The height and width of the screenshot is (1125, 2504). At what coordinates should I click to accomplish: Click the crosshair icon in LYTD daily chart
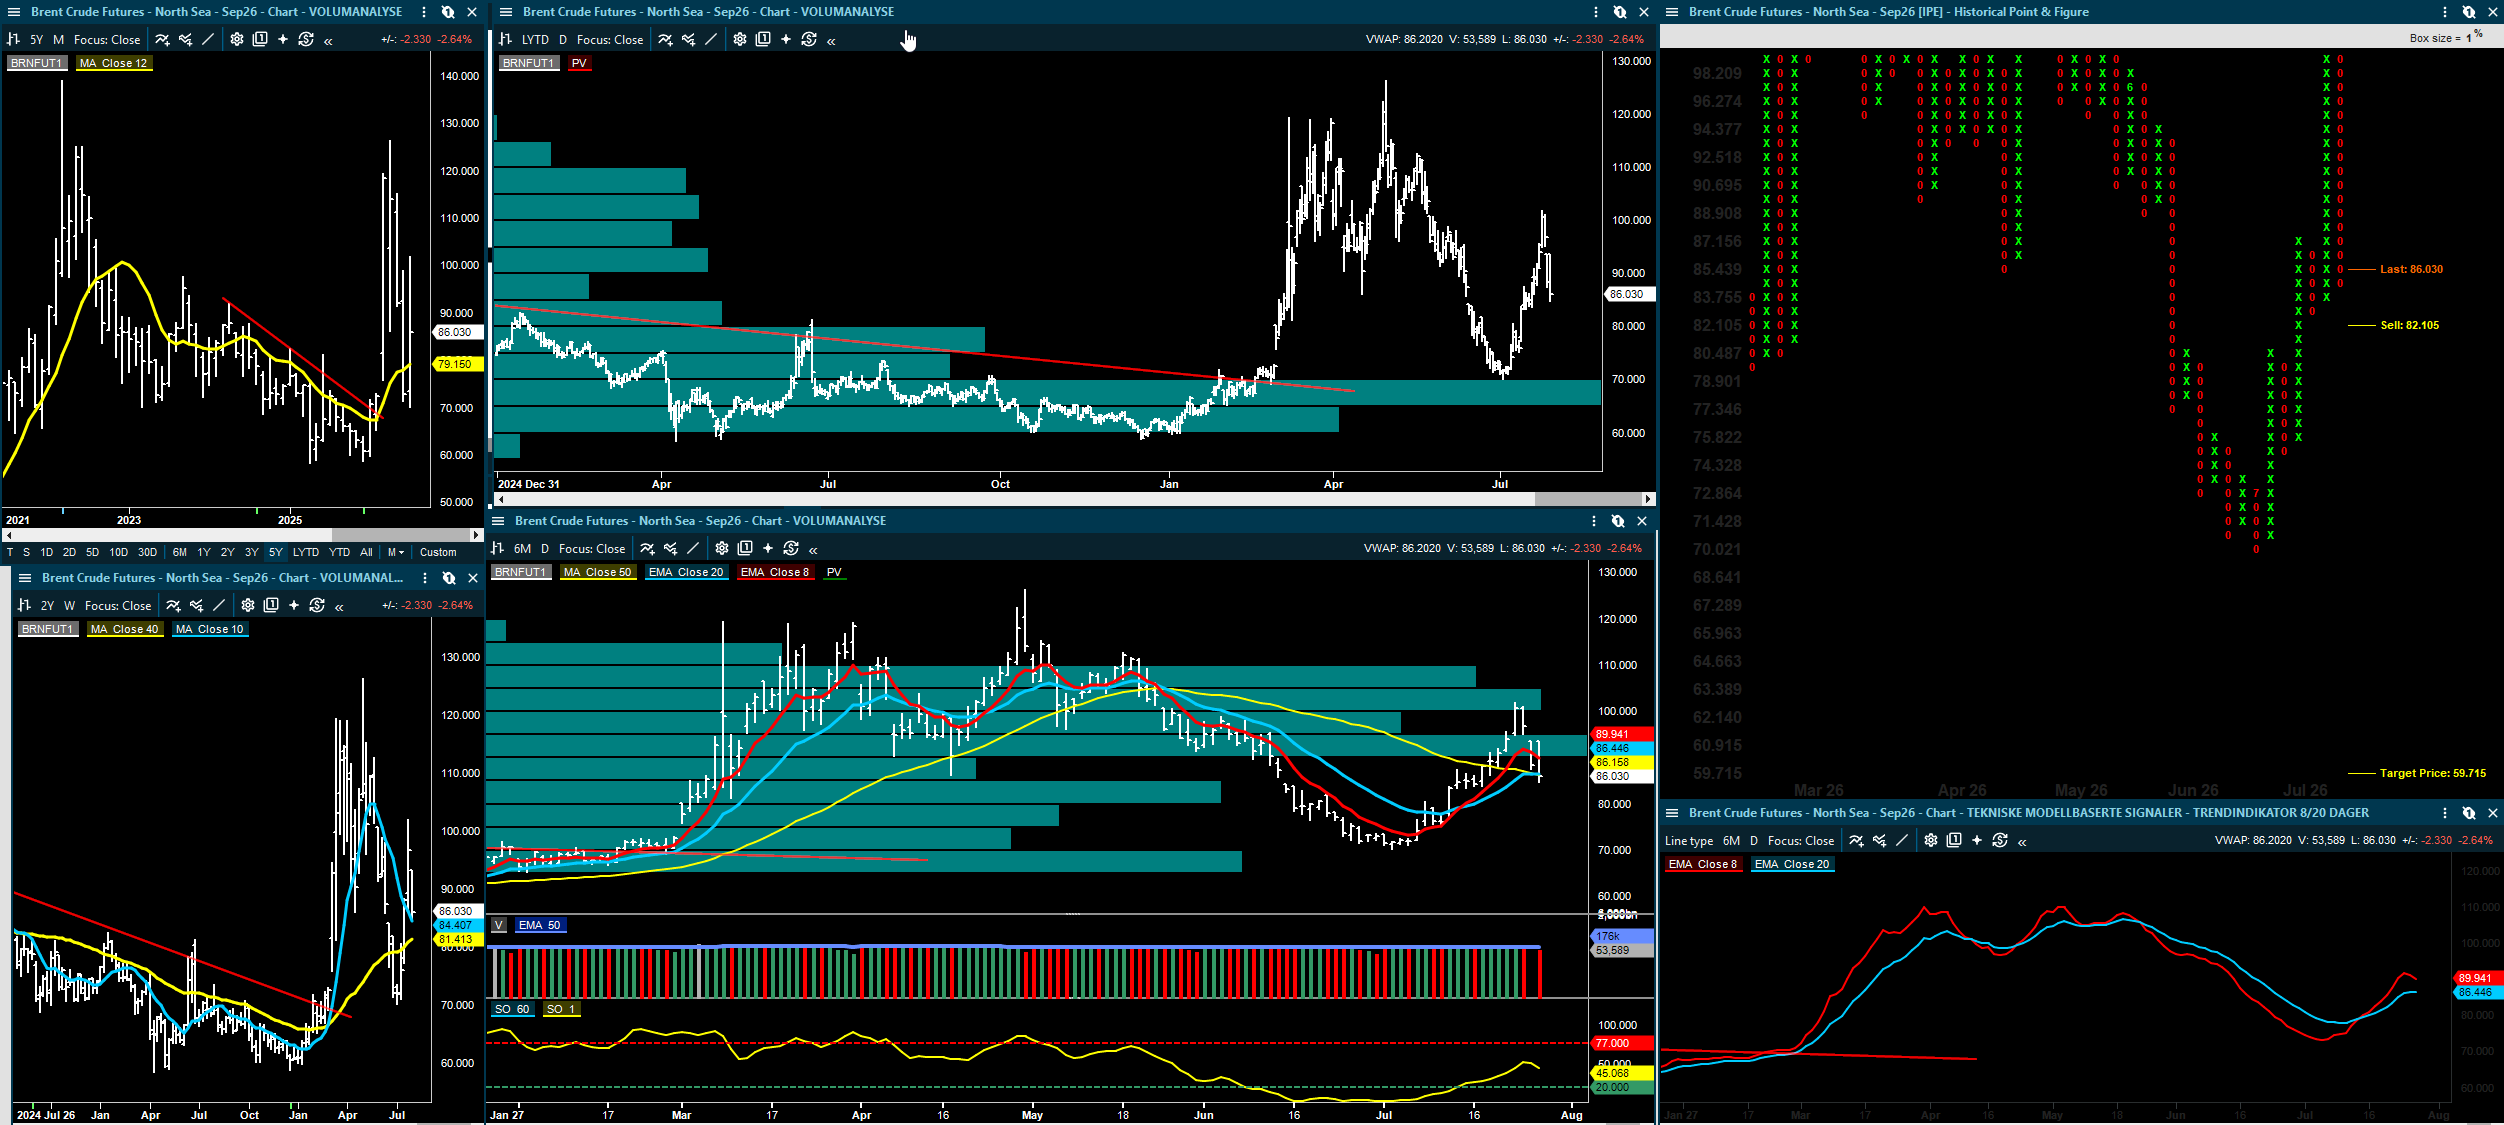pyautogui.click(x=786, y=40)
